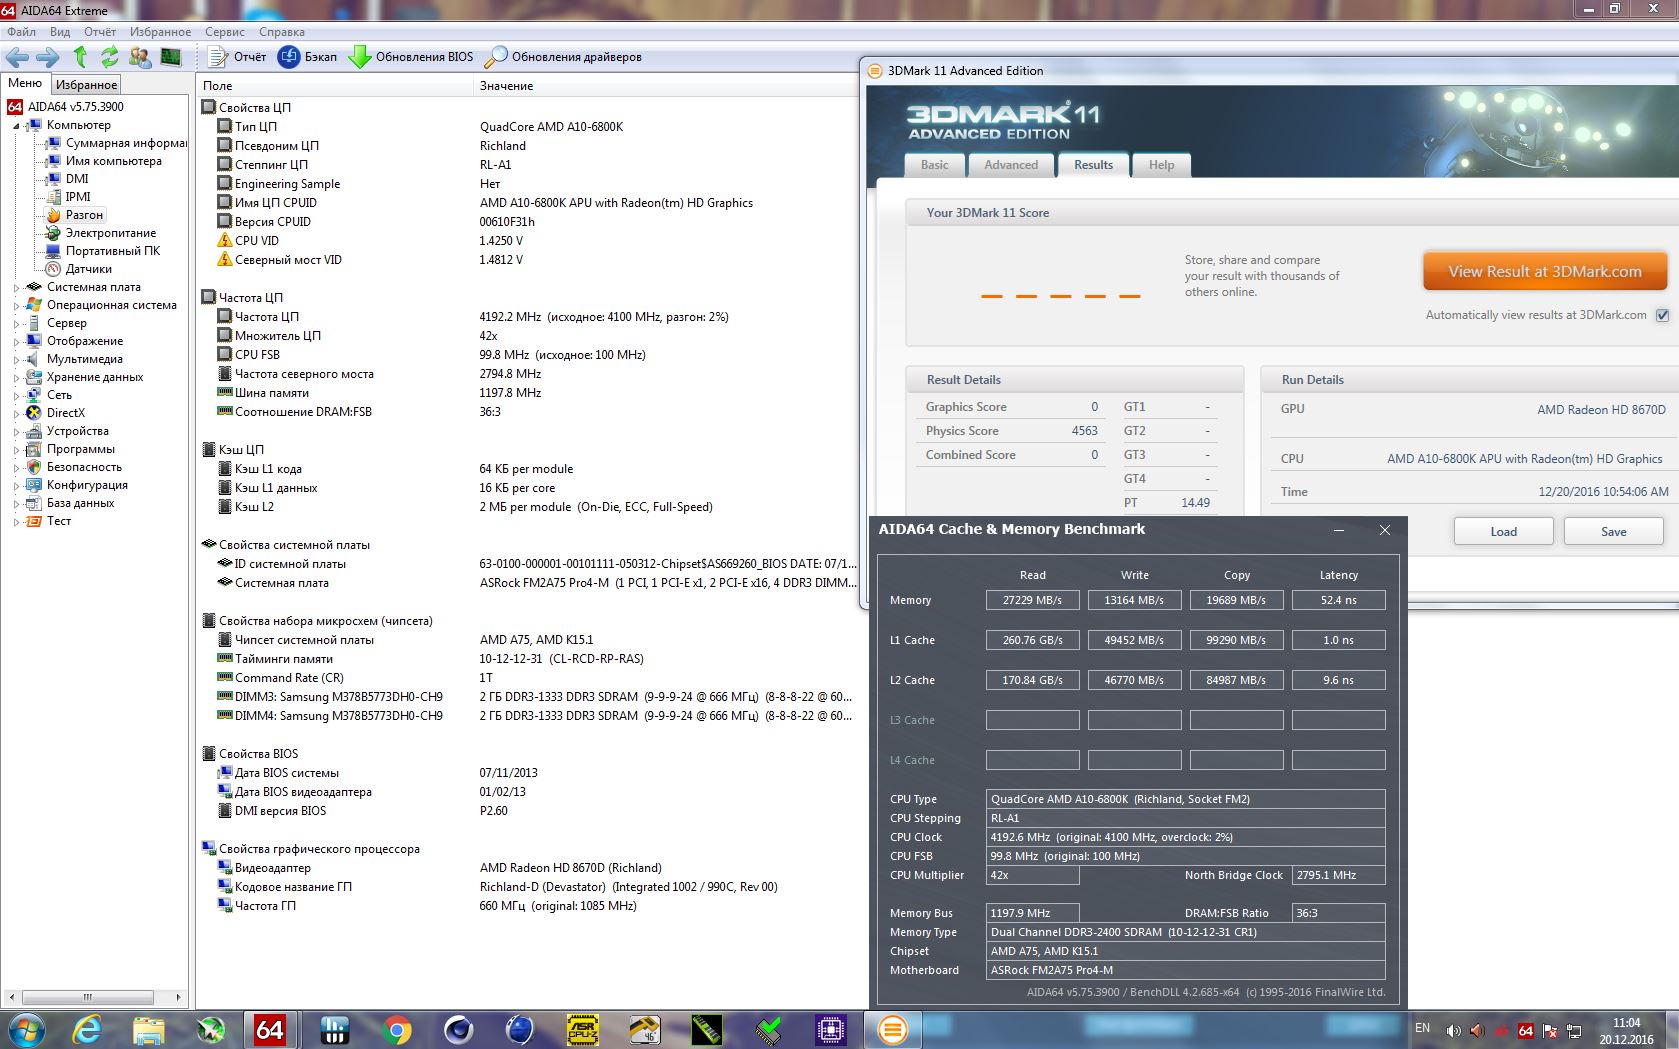The width and height of the screenshot is (1679, 1049).
Task: Switch to AIDA64 on the taskbar
Action: 270,1029
